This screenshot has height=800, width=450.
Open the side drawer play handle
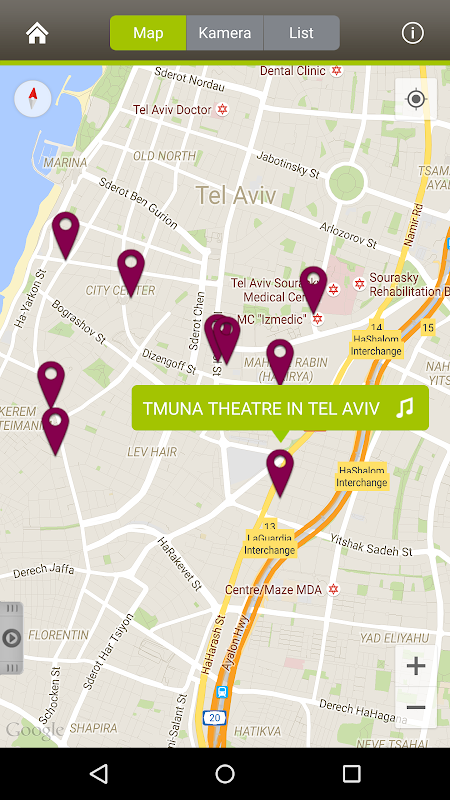tap(11, 638)
